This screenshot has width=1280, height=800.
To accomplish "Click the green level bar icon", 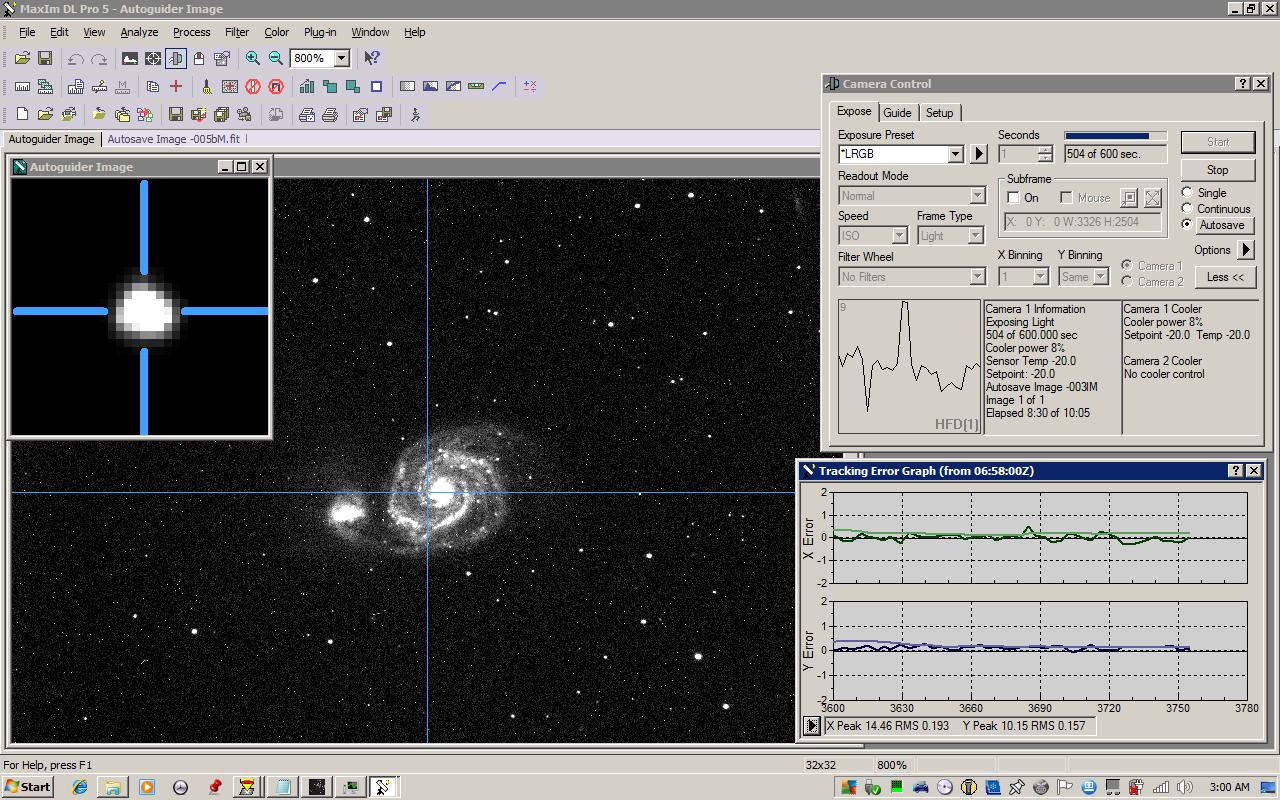I will click(476, 86).
